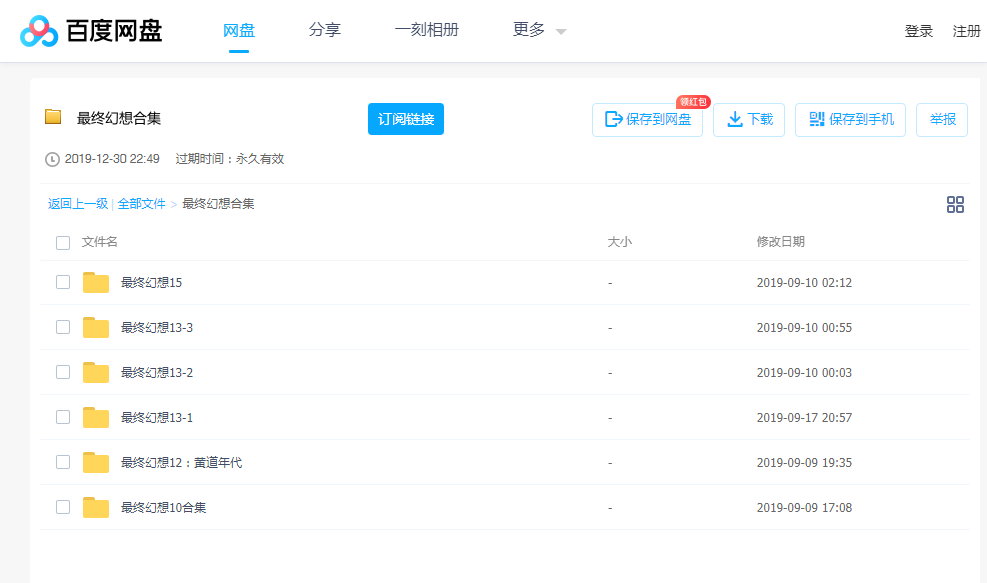
Task: Sort by the 修改日期 column header
Action: pyautogui.click(x=781, y=242)
